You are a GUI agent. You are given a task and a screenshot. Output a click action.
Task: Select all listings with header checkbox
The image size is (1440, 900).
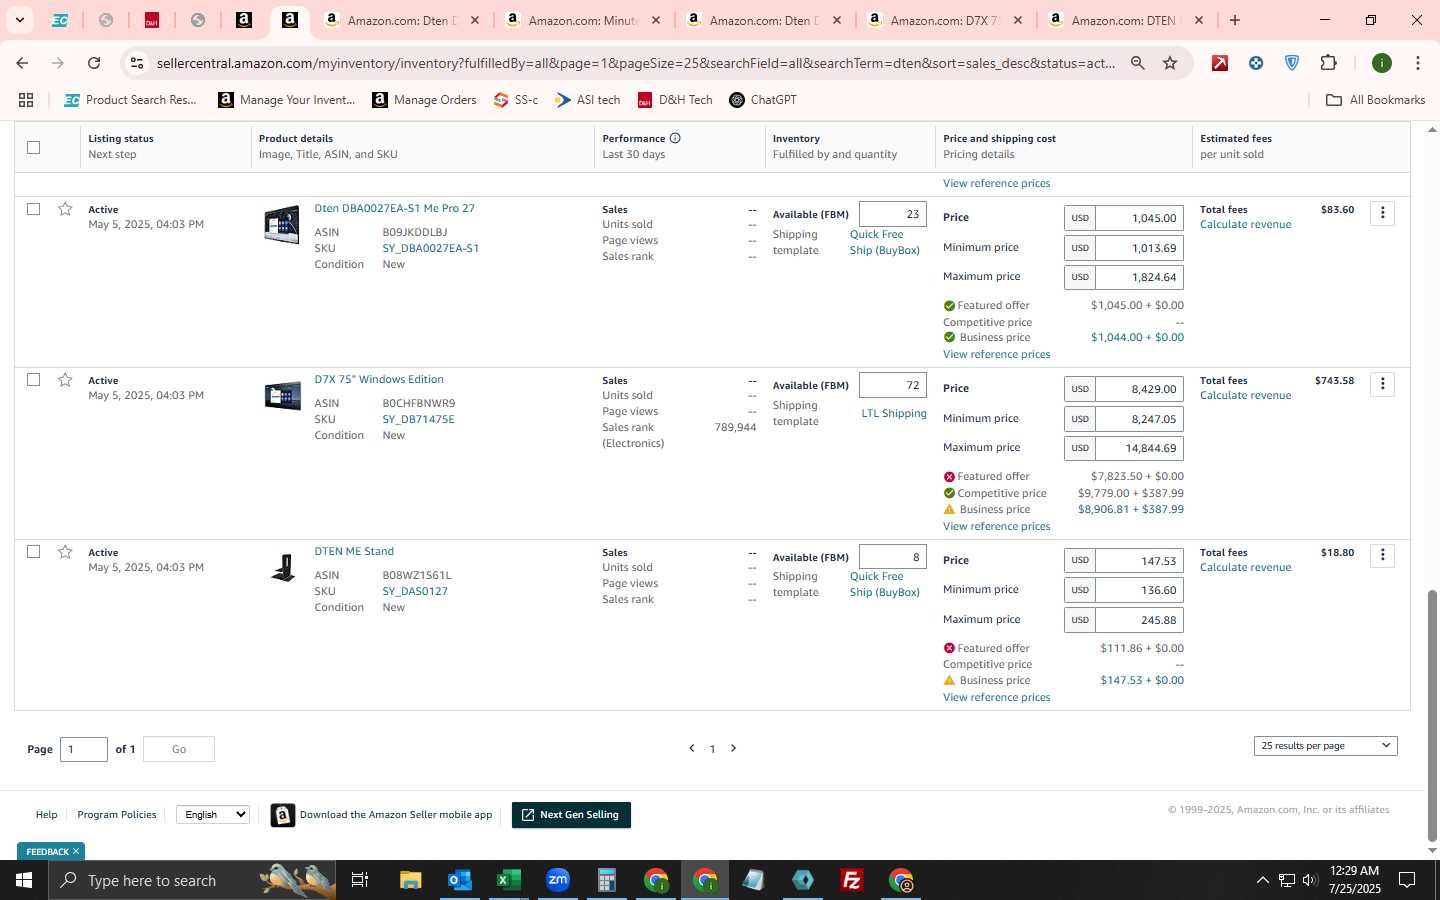[33, 147]
